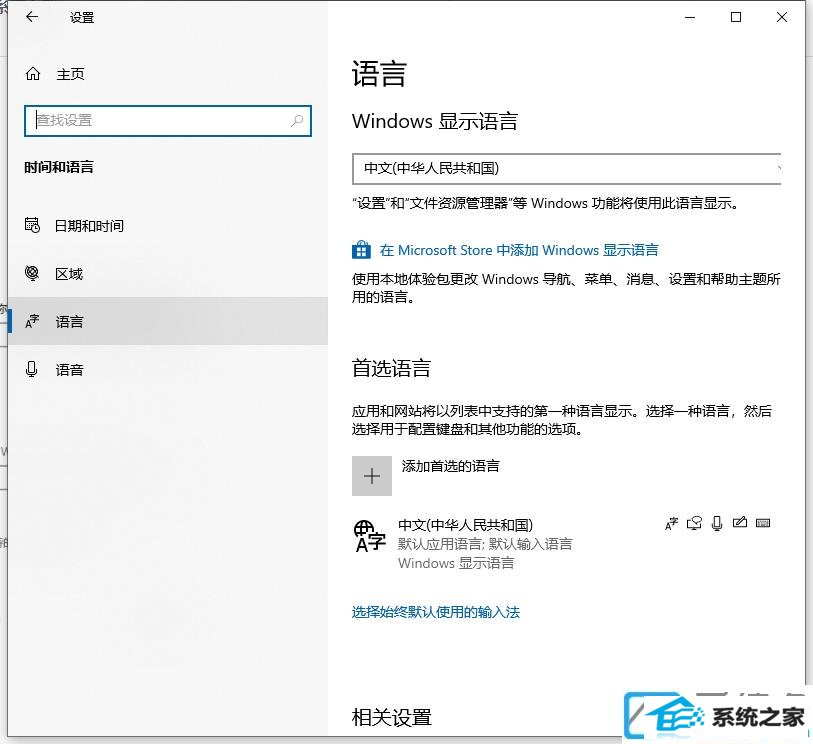Select 区域 in the sidebar
The height and width of the screenshot is (744, 813).
168,273
